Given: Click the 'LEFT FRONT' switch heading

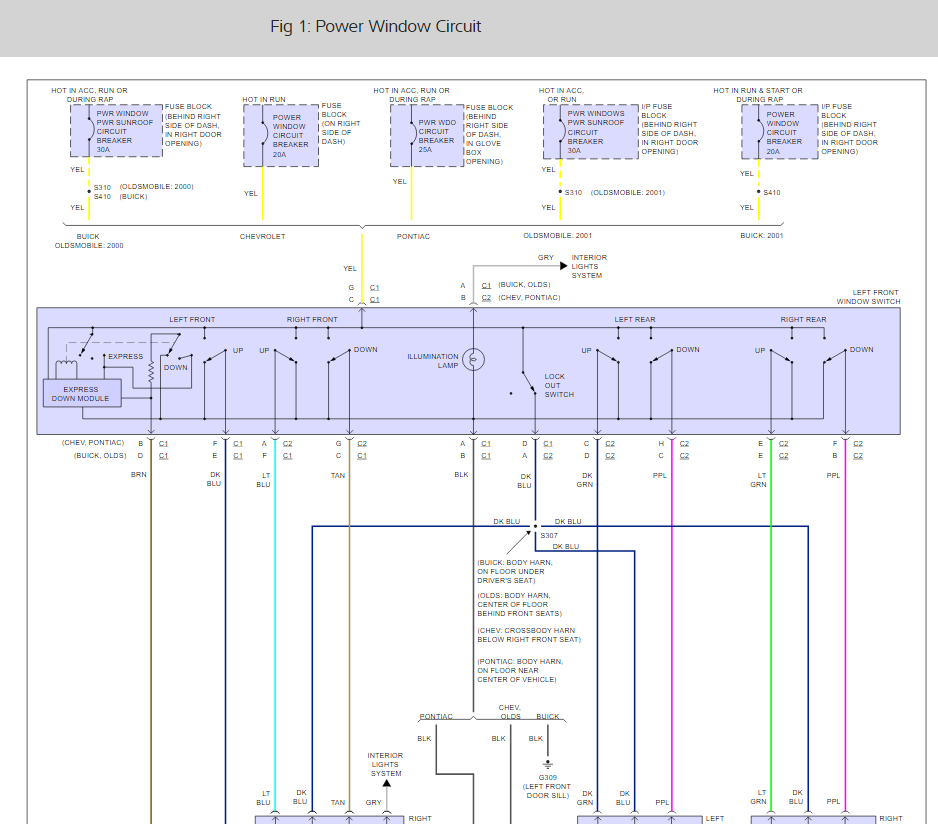Looking at the screenshot, I should coord(192,319).
